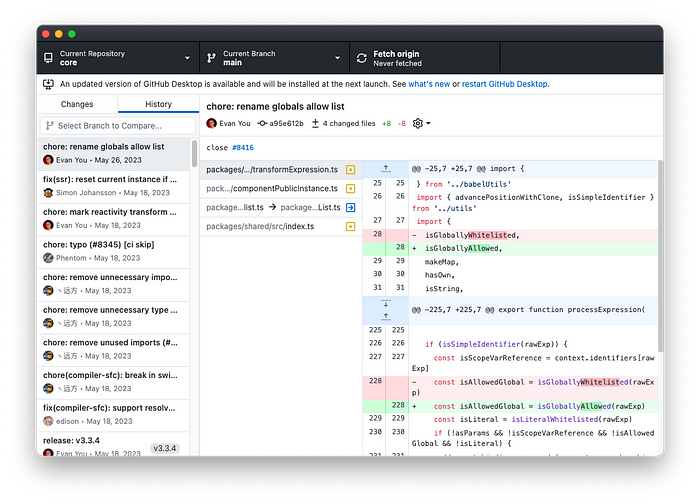Image resolution: width=700 pixels, height=504 pixels.
Task: Select the release: v3.3.4 commit
Action: [x=114, y=444]
